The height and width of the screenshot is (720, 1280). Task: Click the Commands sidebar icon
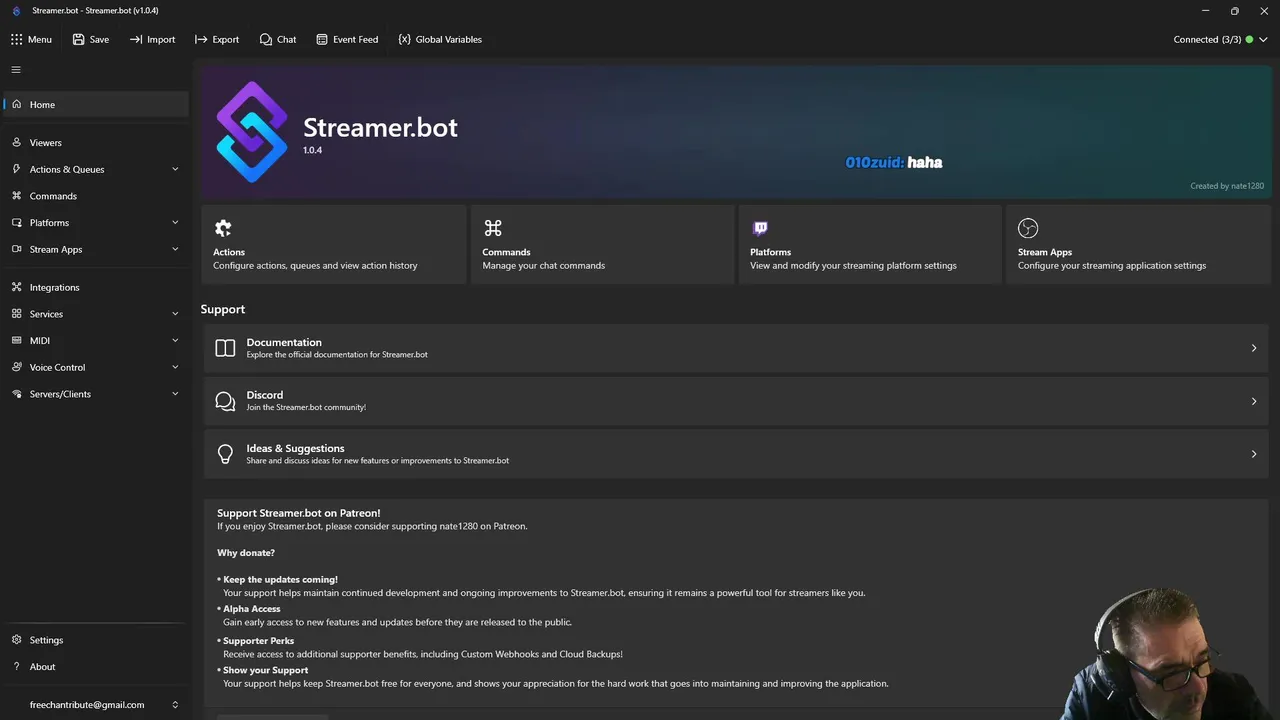click(16, 196)
